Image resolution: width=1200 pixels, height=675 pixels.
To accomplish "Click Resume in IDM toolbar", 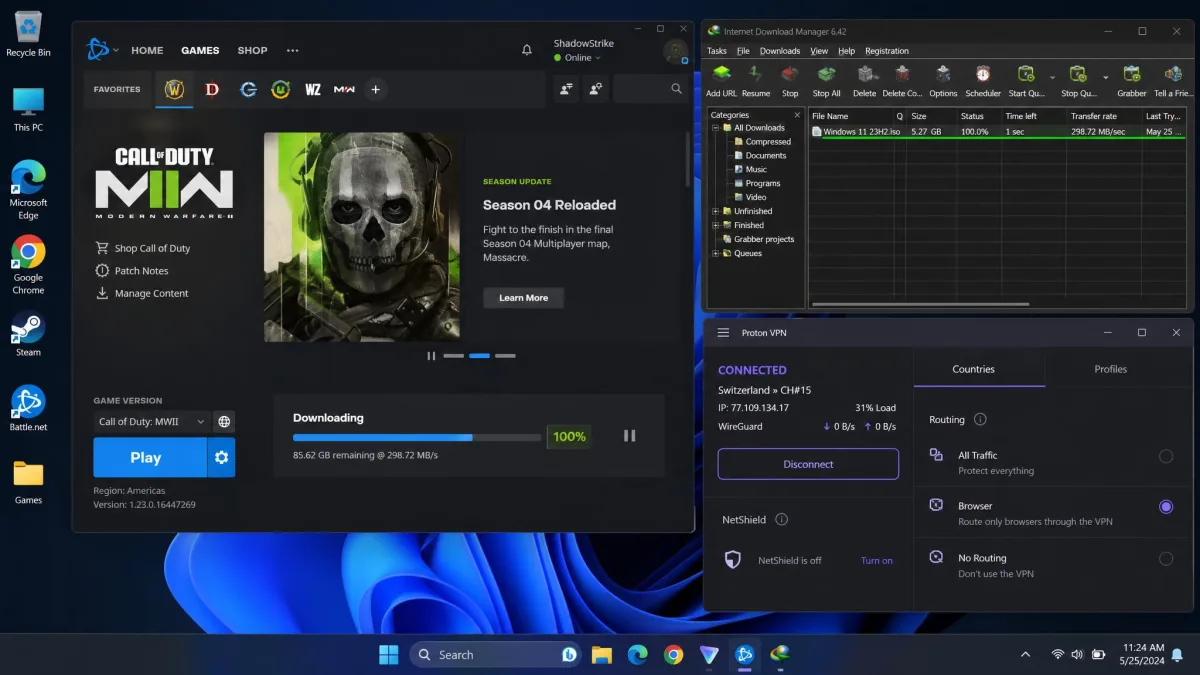I will click(x=756, y=80).
